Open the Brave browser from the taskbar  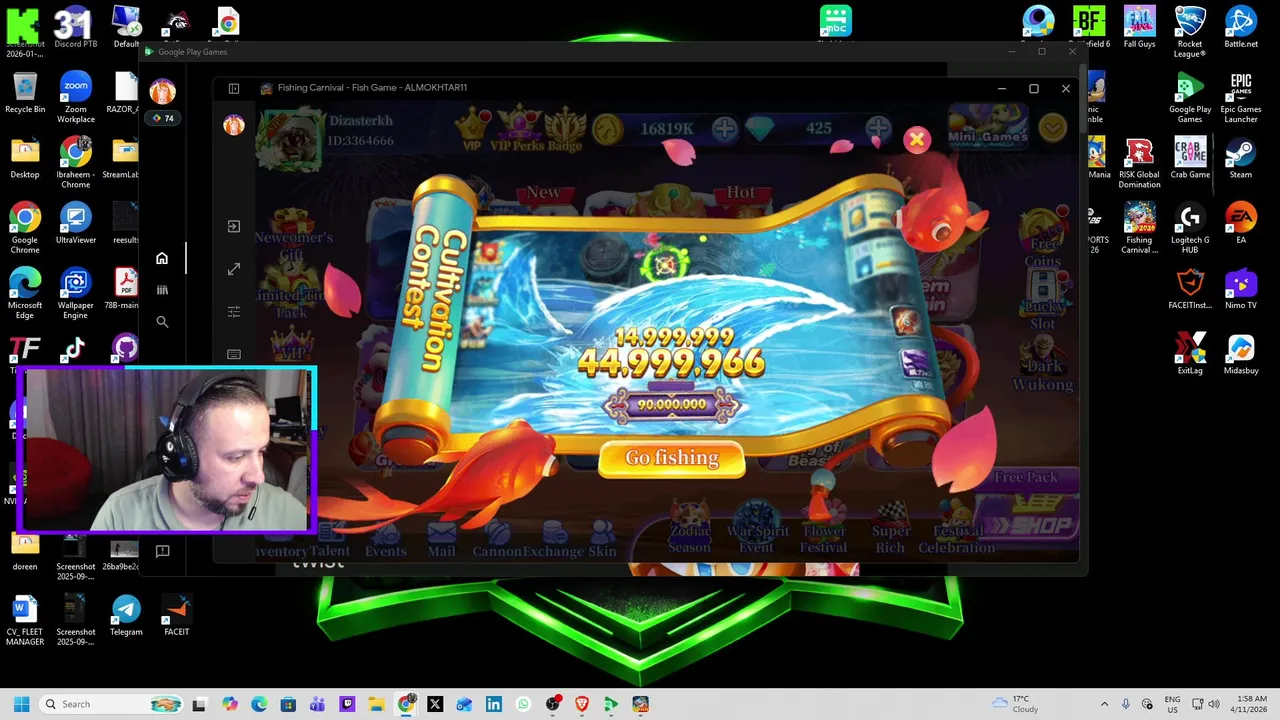pyautogui.click(x=582, y=704)
